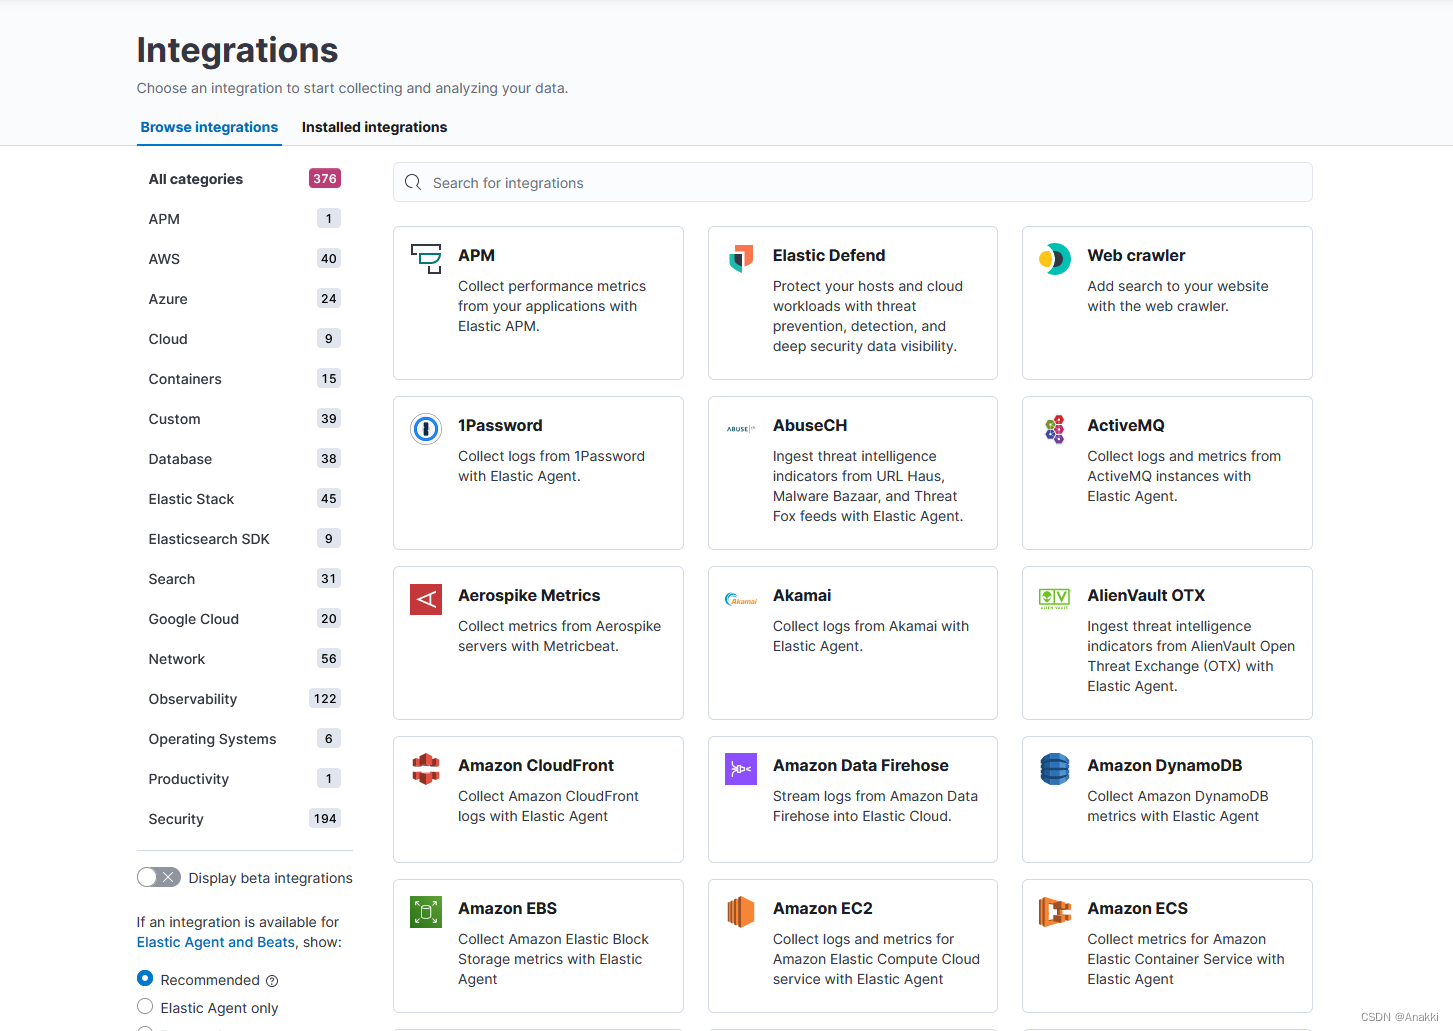Screen dimensions: 1453x1031
Task: Toggle Display beta integrations switch
Action: point(159,877)
